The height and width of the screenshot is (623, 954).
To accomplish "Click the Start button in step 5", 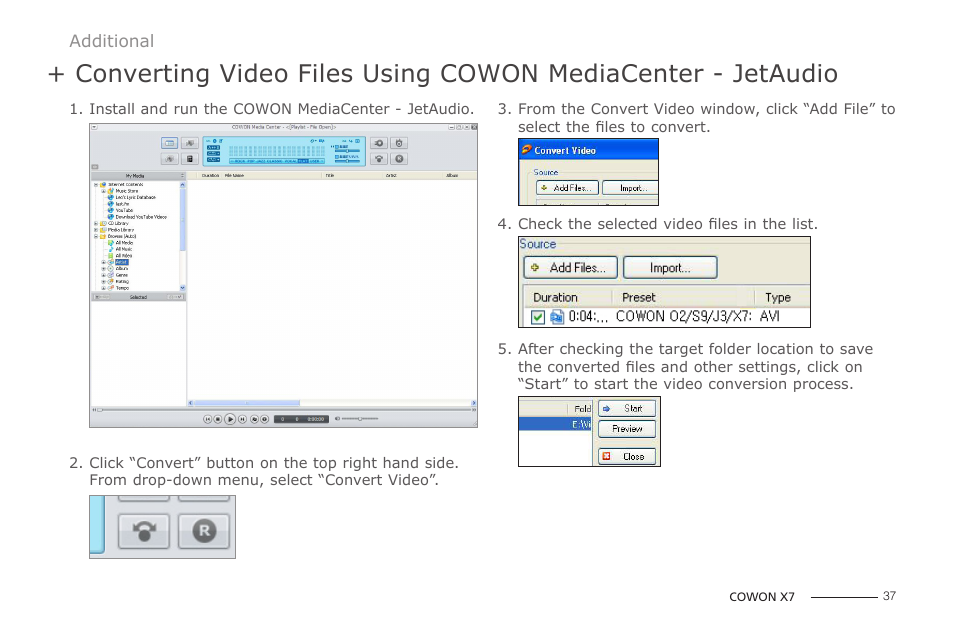I will pos(627,409).
